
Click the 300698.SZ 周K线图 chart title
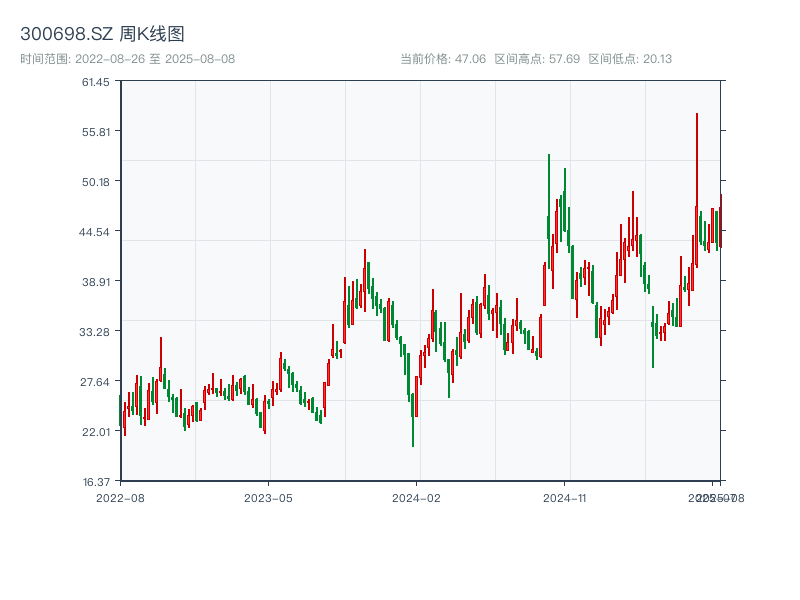pyautogui.click(x=102, y=34)
